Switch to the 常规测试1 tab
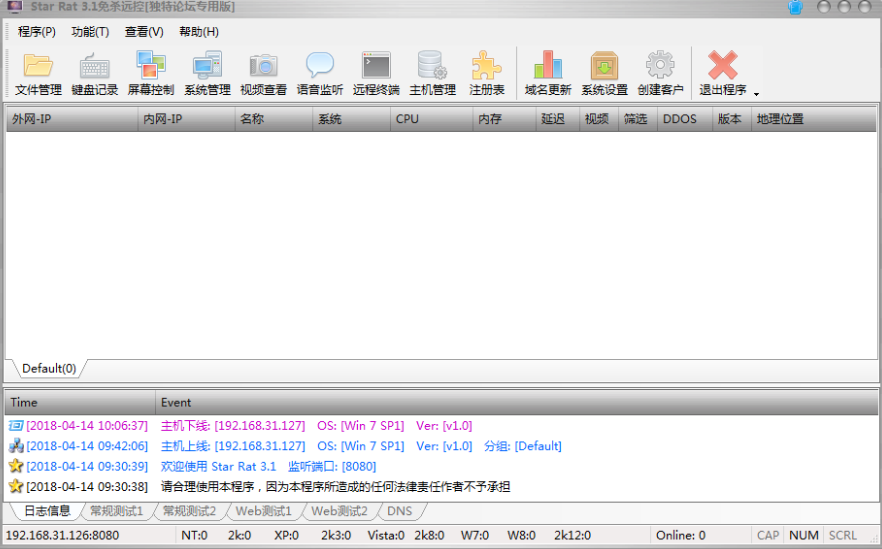Viewport: 882px width, 549px height. tap(116, 511)
